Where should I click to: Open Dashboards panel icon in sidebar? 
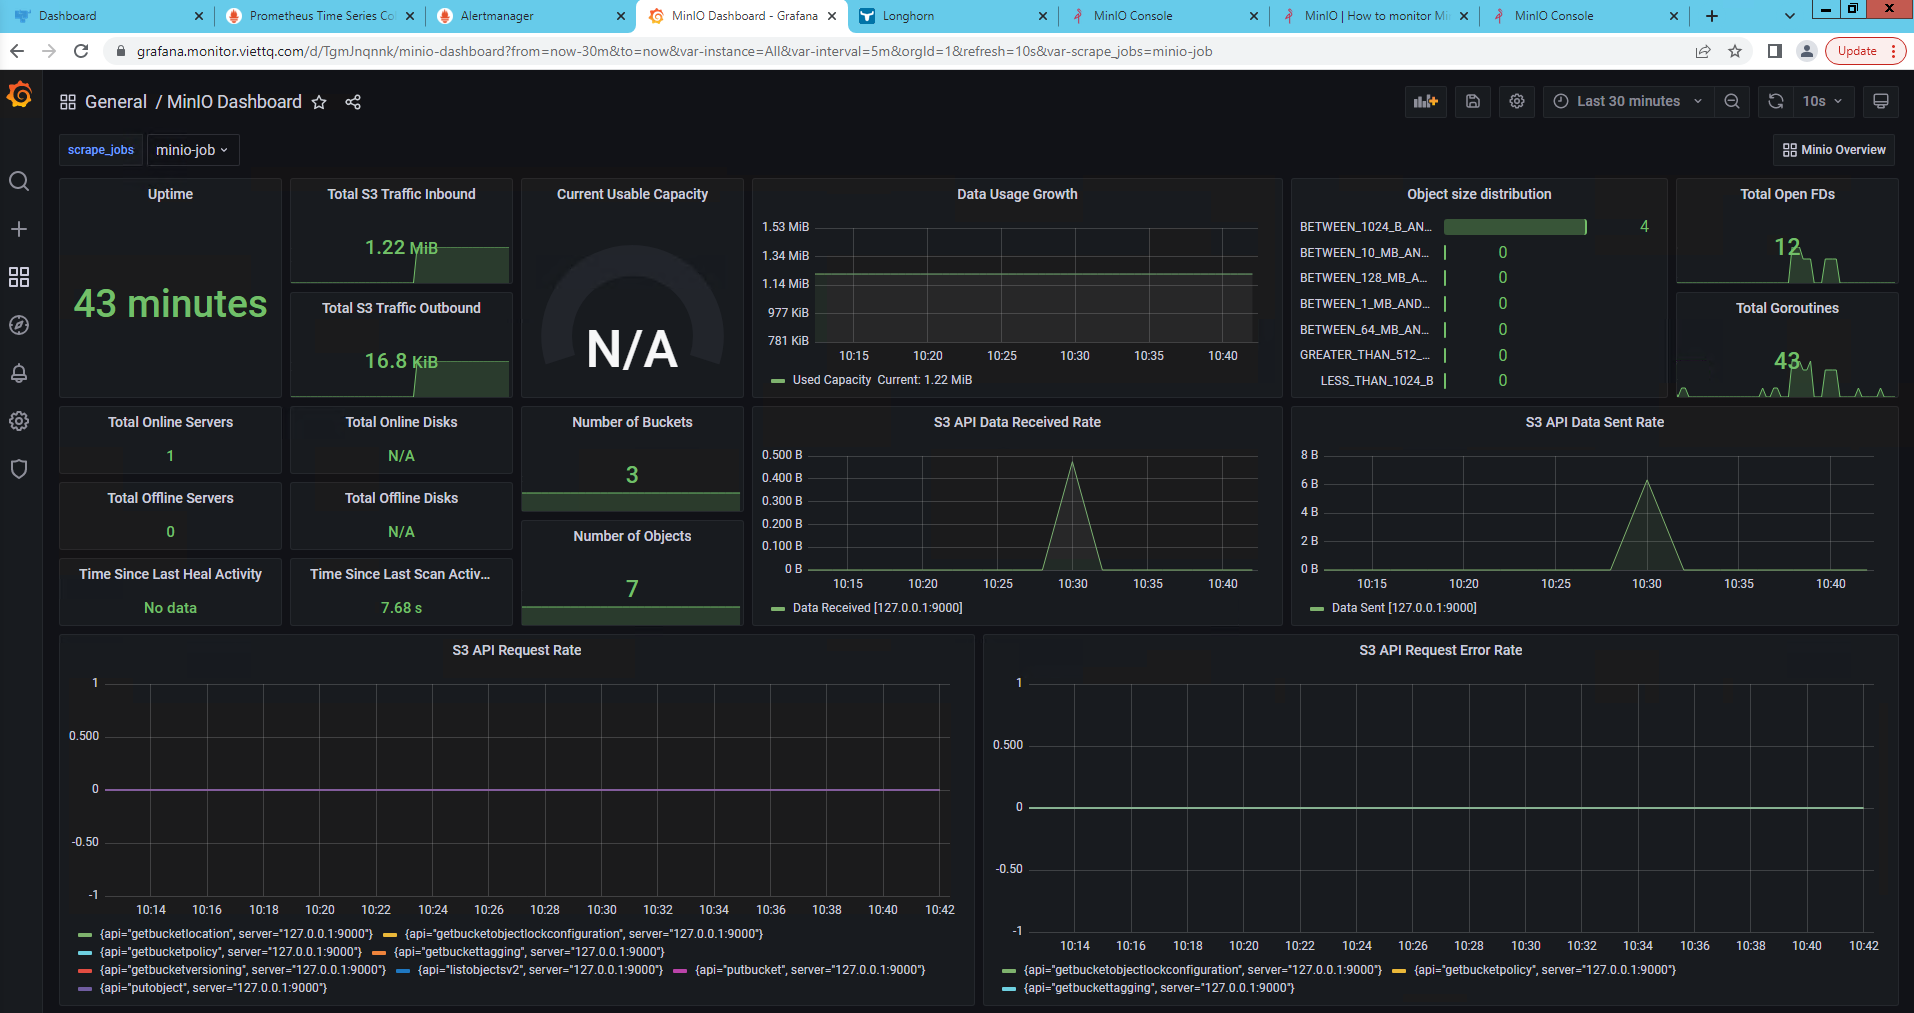click(19, 277)
